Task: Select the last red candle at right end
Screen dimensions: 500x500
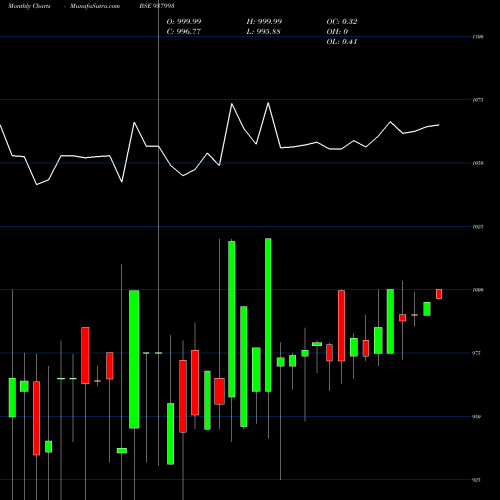Action: [x=439, y=294]
